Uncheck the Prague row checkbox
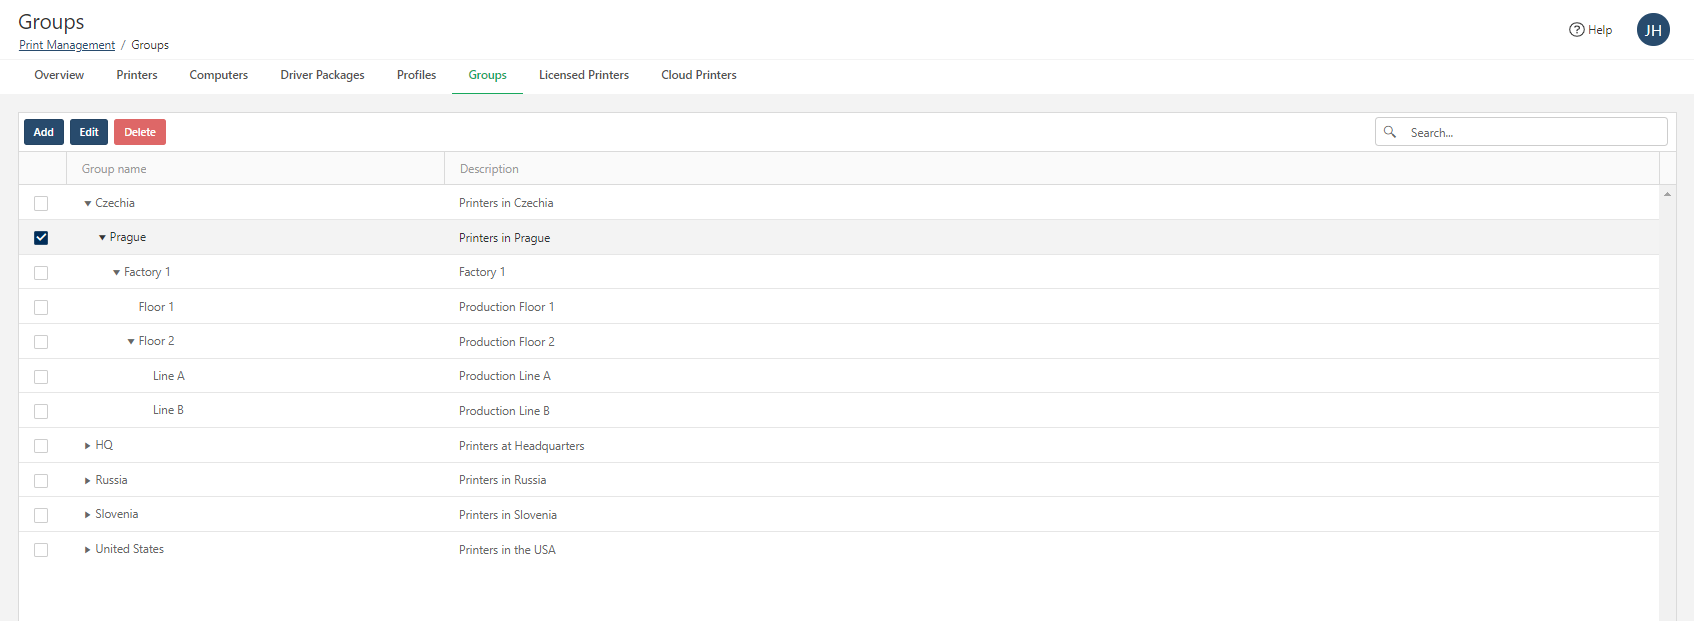The width and height of the screenshot is (1694, 621). pos(41,238)
